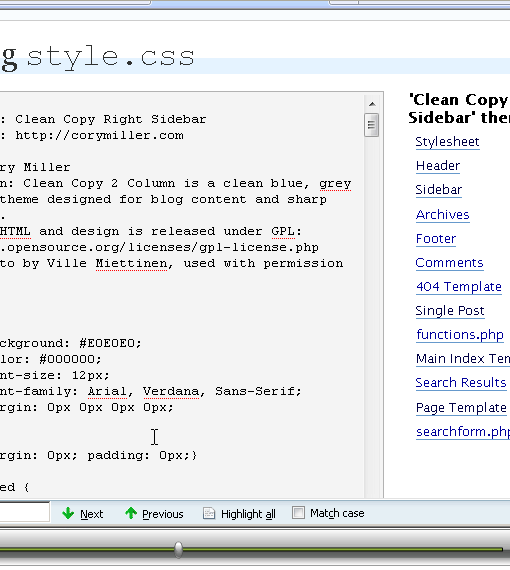Click the 'gpl-license.php' URL line in editor
This screenshot has height=570, width=510.
tap(159, 248)
